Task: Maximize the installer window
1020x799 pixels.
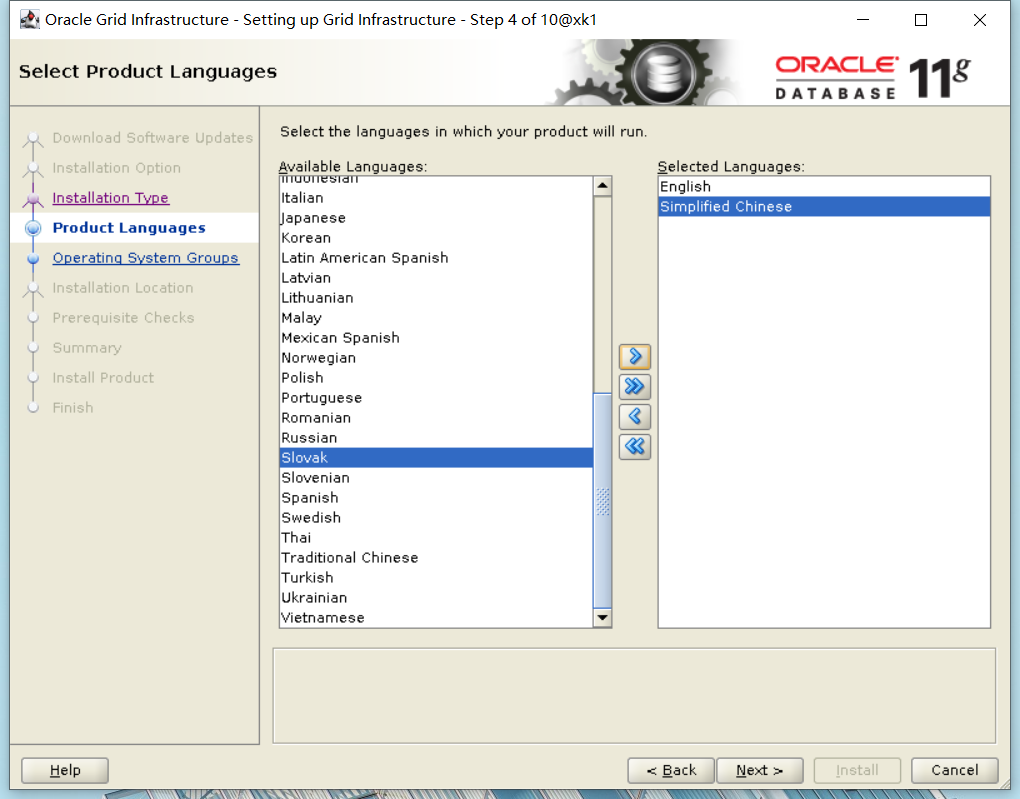Action: [x=920, y=20]
